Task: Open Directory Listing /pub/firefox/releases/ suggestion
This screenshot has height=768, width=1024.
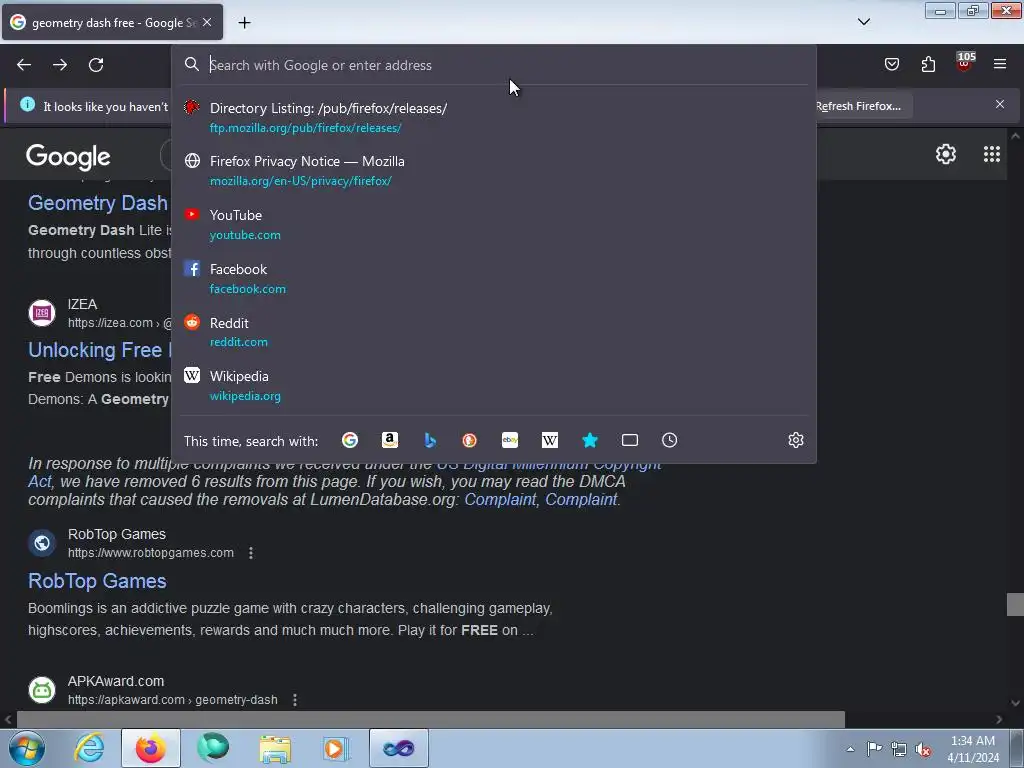Action: pyautogui.click(x=494, y=118)
